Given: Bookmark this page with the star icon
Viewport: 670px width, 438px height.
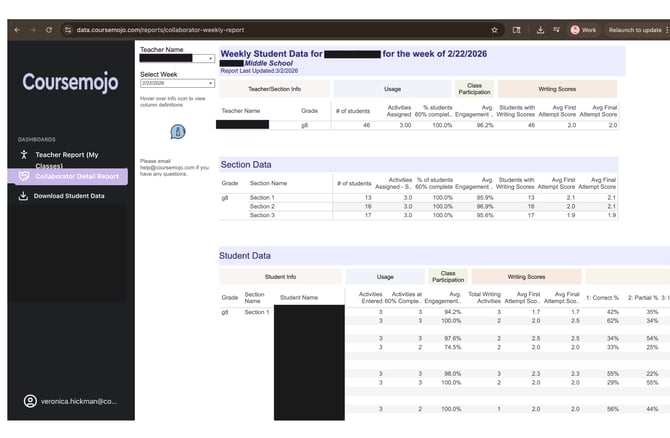Looking at the screenshot, I should [x=494, y=30].
